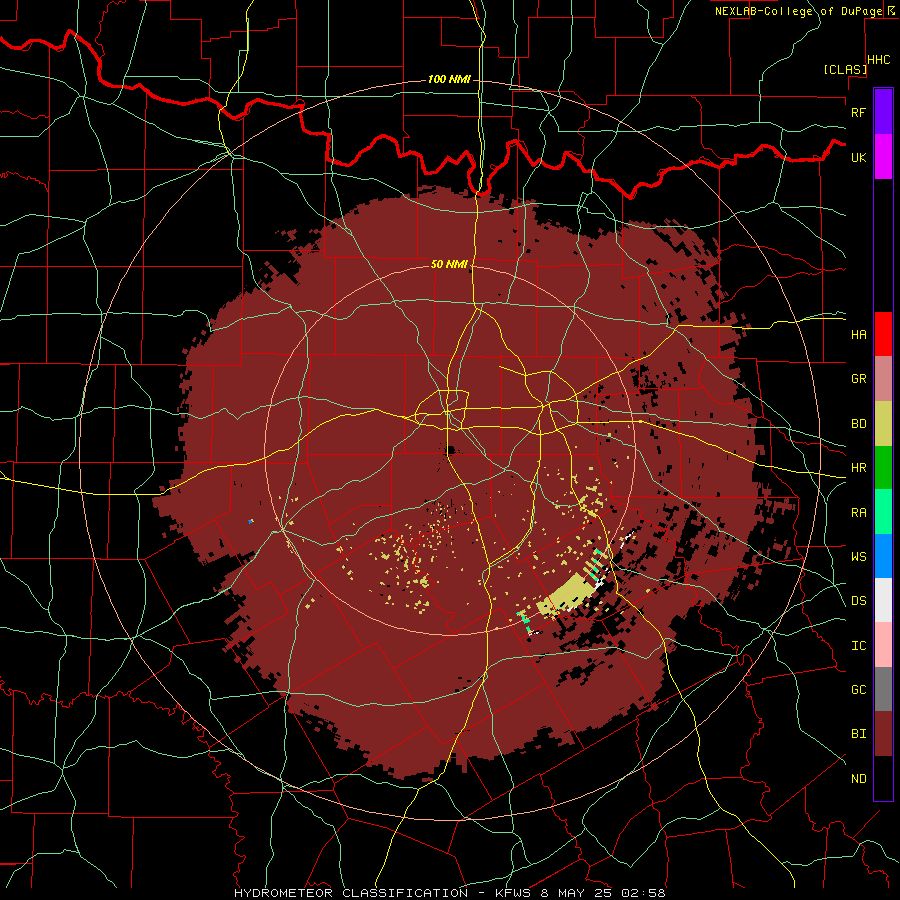This screenshot has width=900, height=900.
Task: Select the dusty pink GR legend swatch
Action: pyautogui.click(x=883, y=379)
